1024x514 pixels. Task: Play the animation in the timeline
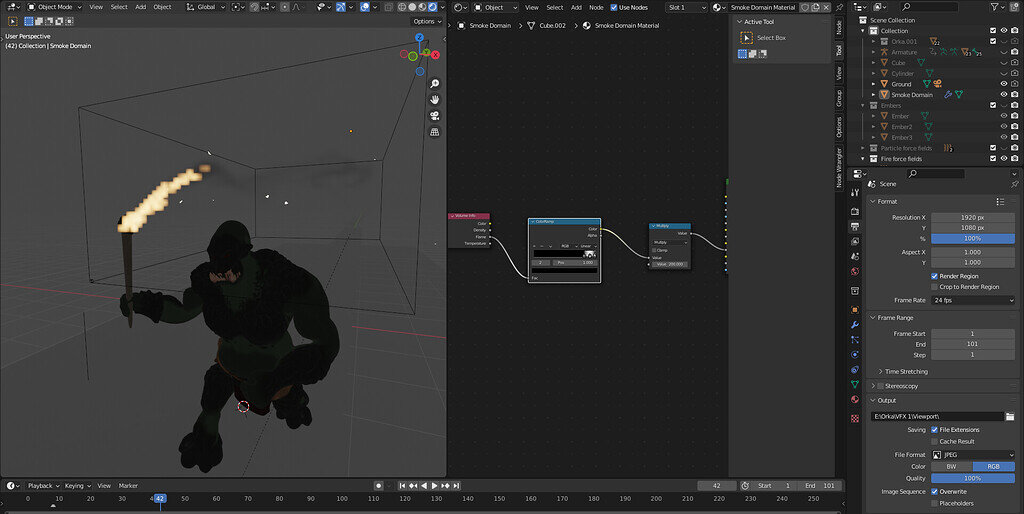point(434,486)
